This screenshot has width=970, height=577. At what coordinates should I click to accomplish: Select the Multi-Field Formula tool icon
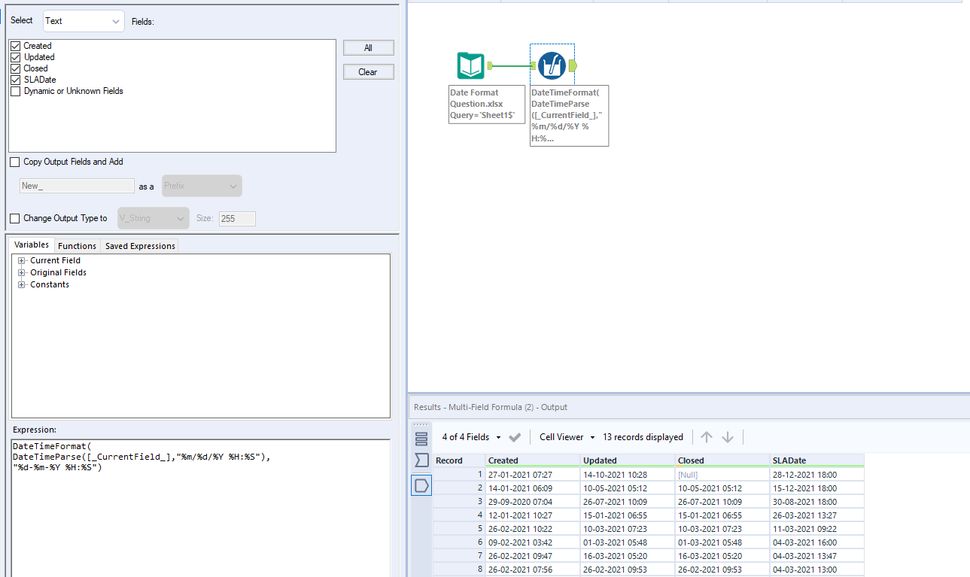pyautogui.click(x=551, y=66)
